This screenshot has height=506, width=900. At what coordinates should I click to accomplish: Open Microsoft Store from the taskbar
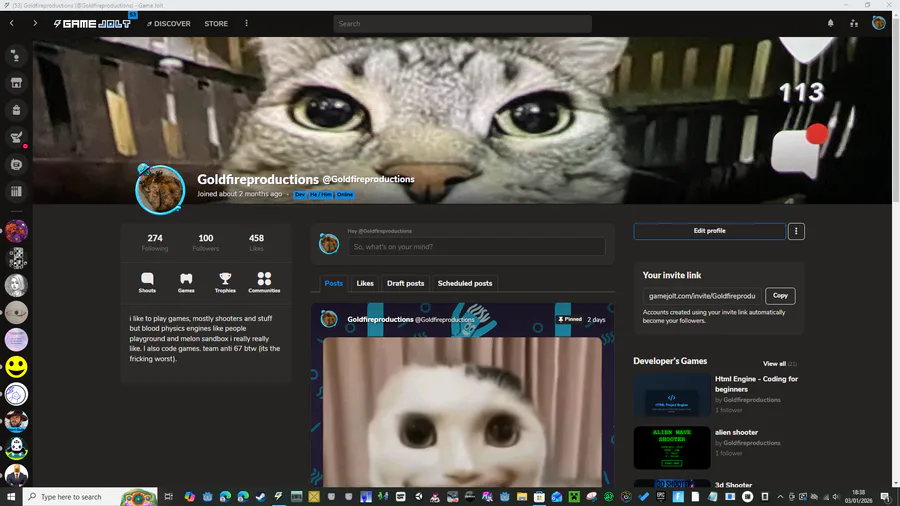click(x=539, y=497)
